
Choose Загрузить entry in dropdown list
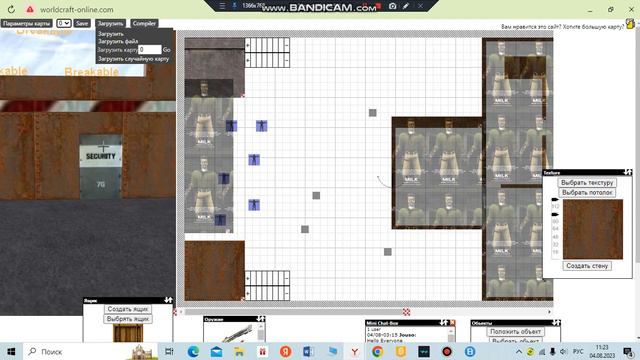click(x=111, y=34)
